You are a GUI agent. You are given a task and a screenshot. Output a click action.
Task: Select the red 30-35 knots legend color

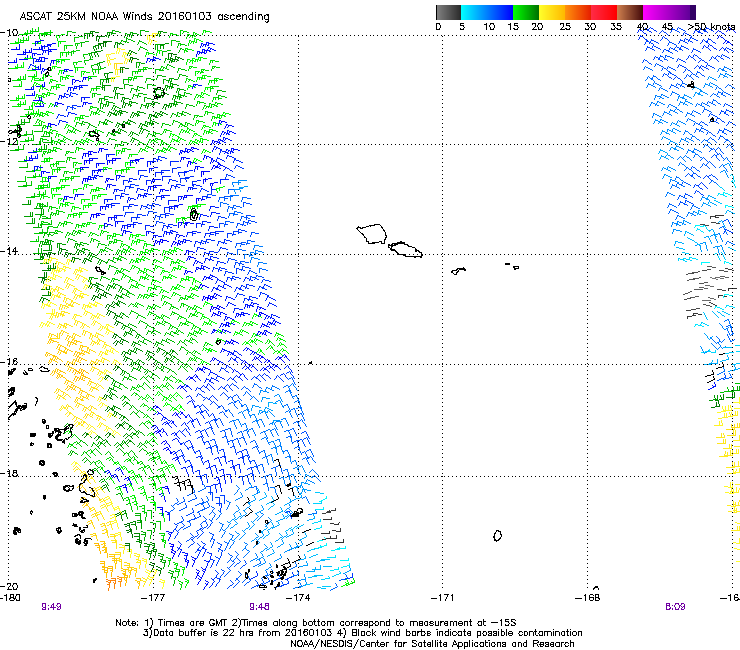point(604,12)
